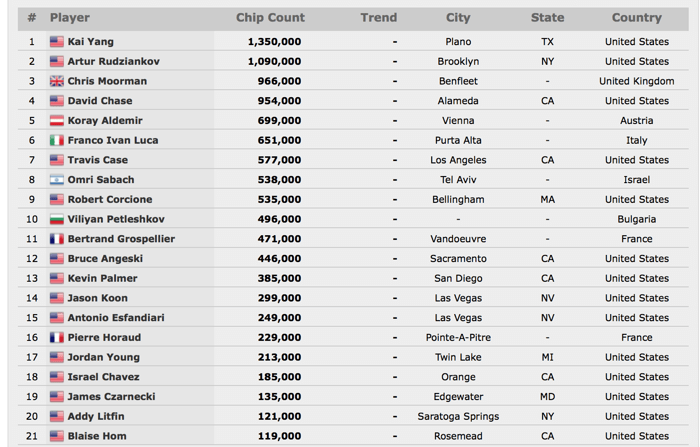Open Artur Rudziankov player link
The width and height of the screenshot is (700, 447).
click(x=113, y=61)
